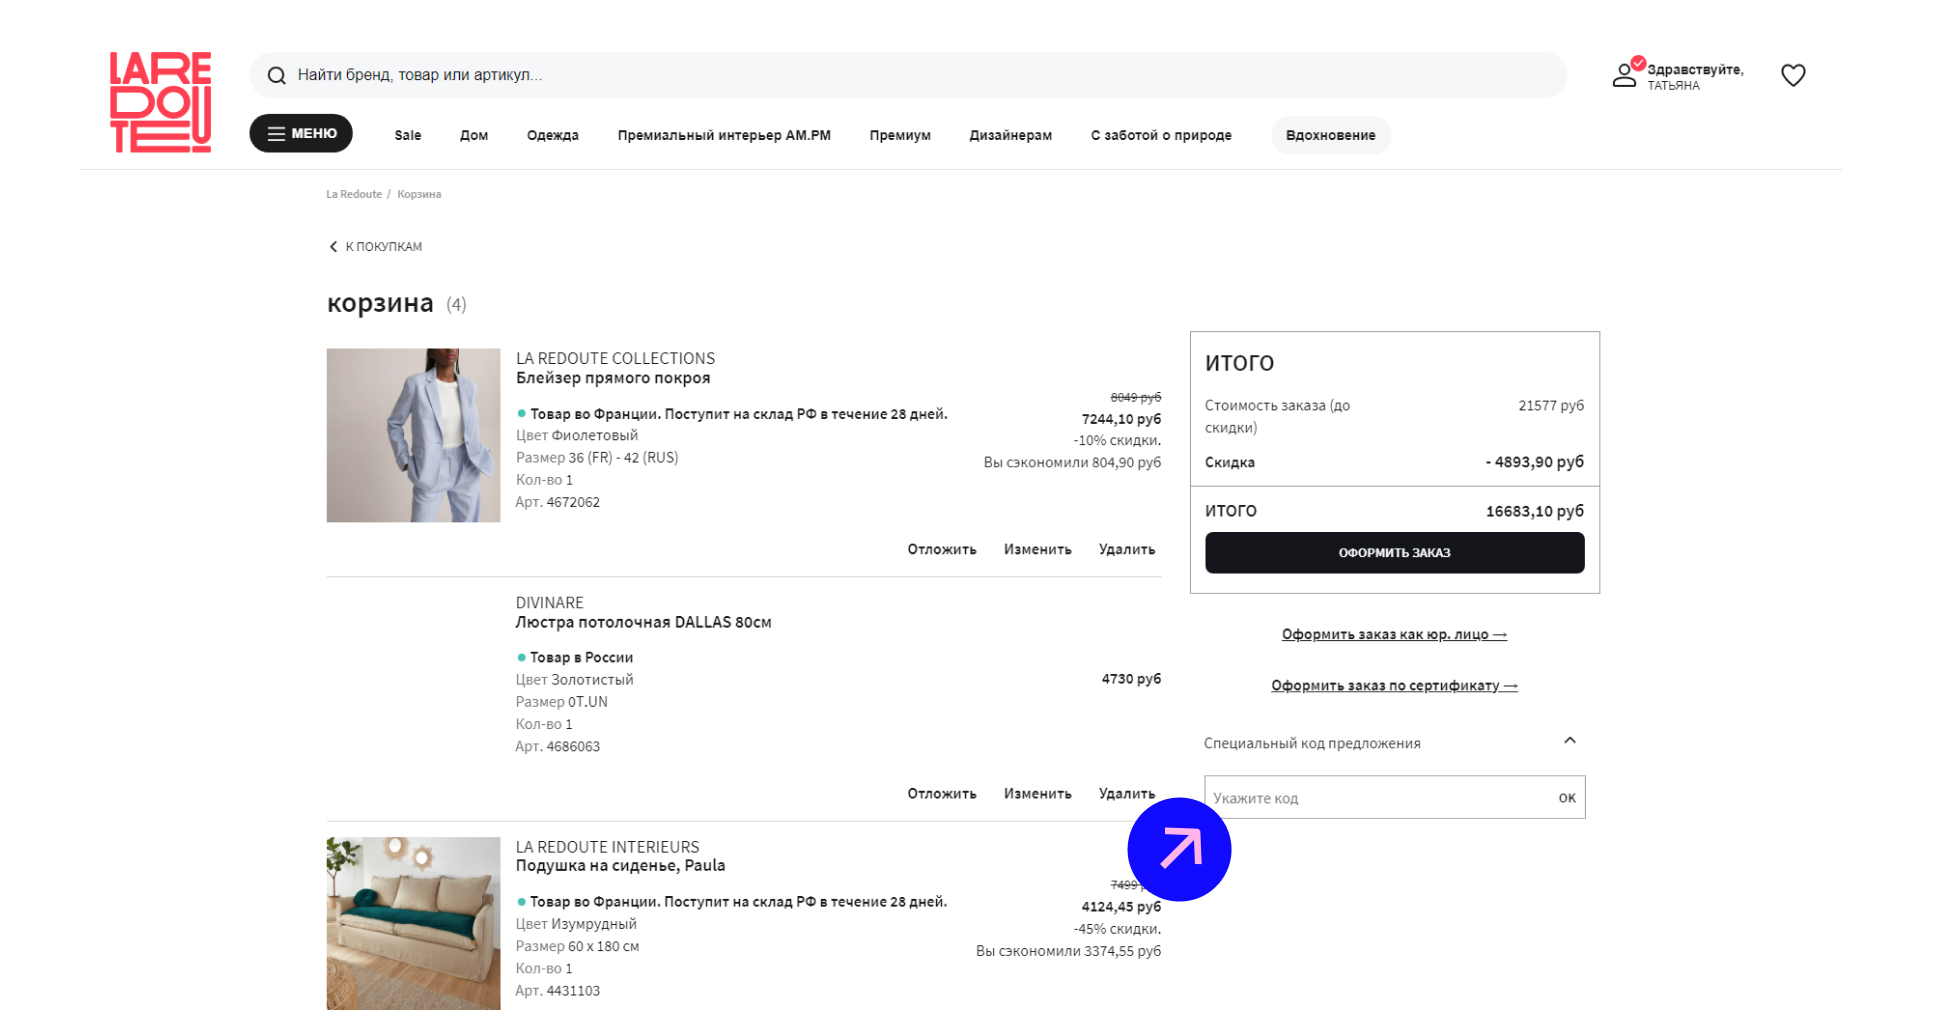The width and height of the screenshot is (1934, 1010).
Task: Open Подушка на сиденье, Paula title
Action: pyautogui.click(x=620, y=865)
